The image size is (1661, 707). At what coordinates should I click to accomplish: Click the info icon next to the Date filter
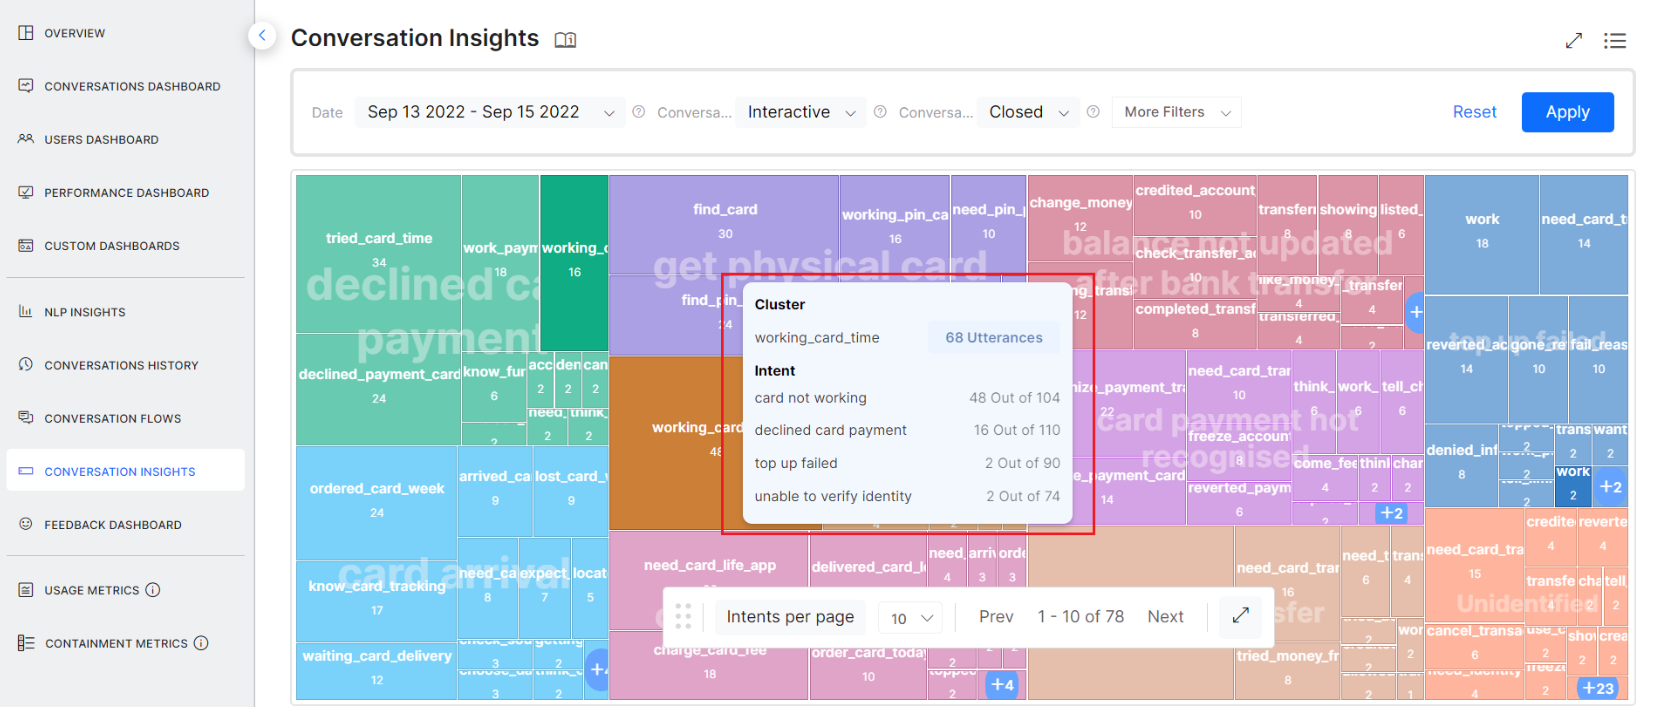pos(638,112)
